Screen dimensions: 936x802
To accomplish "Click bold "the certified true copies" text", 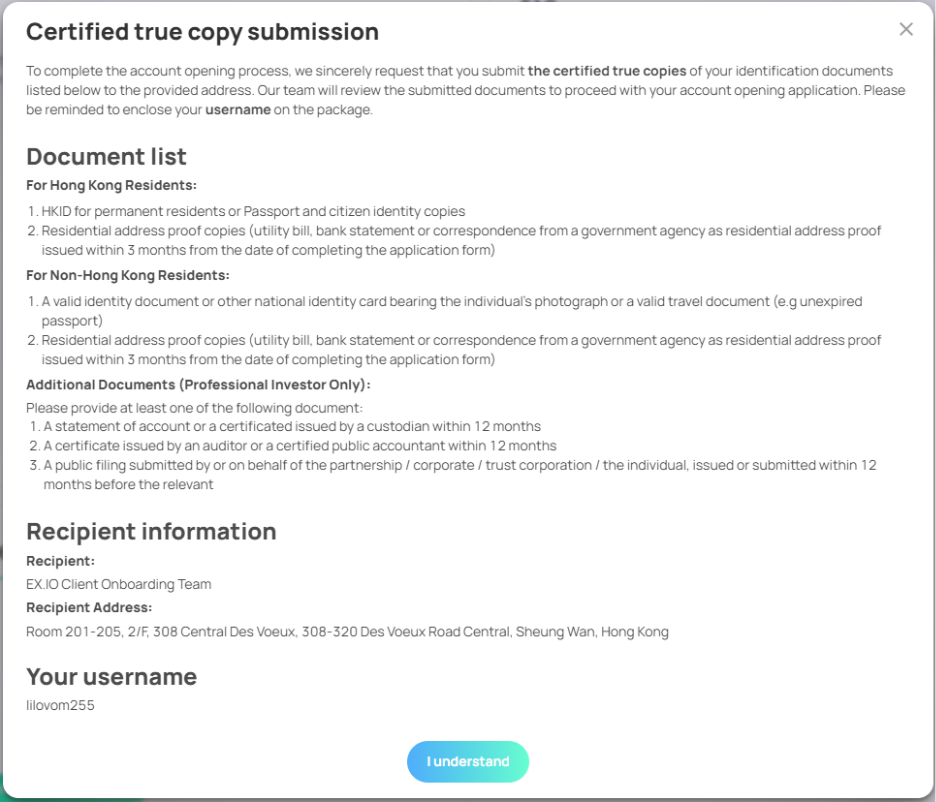I will point(607,71).
